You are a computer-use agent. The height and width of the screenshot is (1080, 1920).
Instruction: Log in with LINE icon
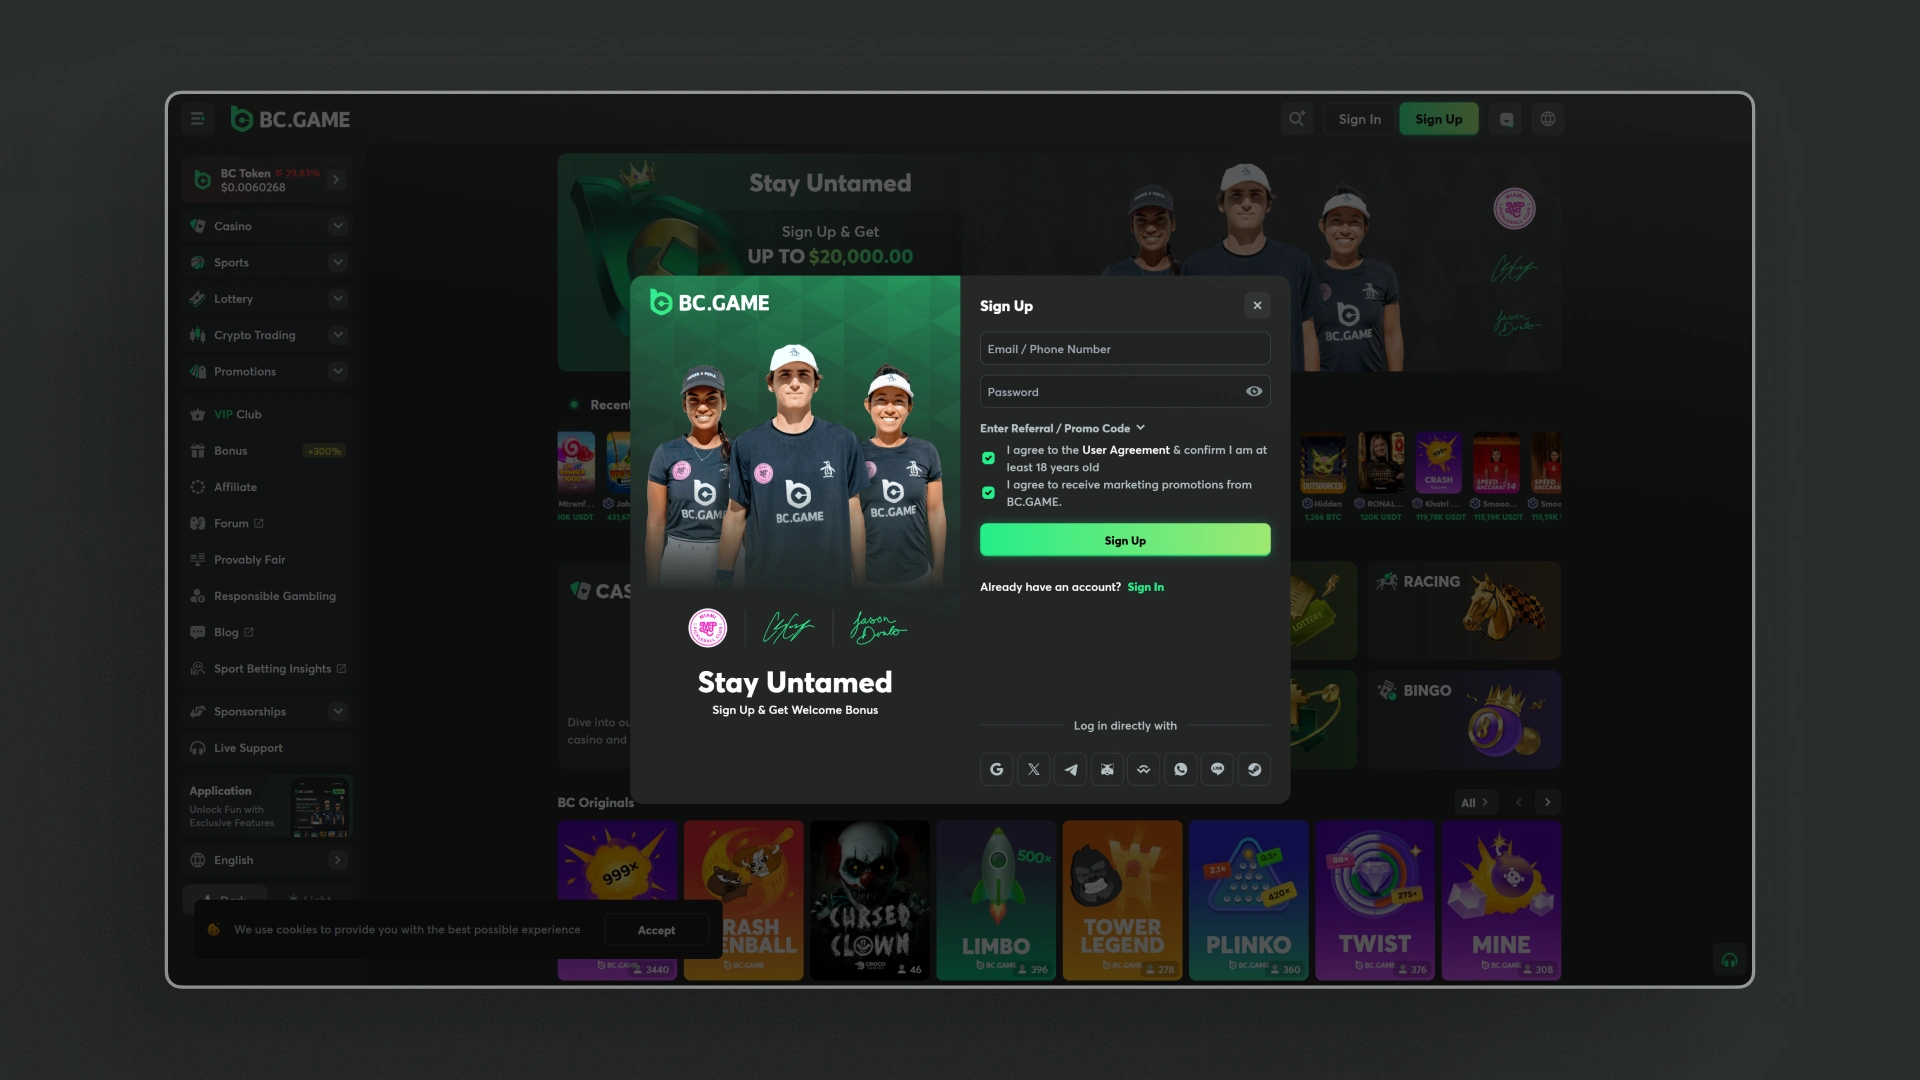pos(1217,769)
